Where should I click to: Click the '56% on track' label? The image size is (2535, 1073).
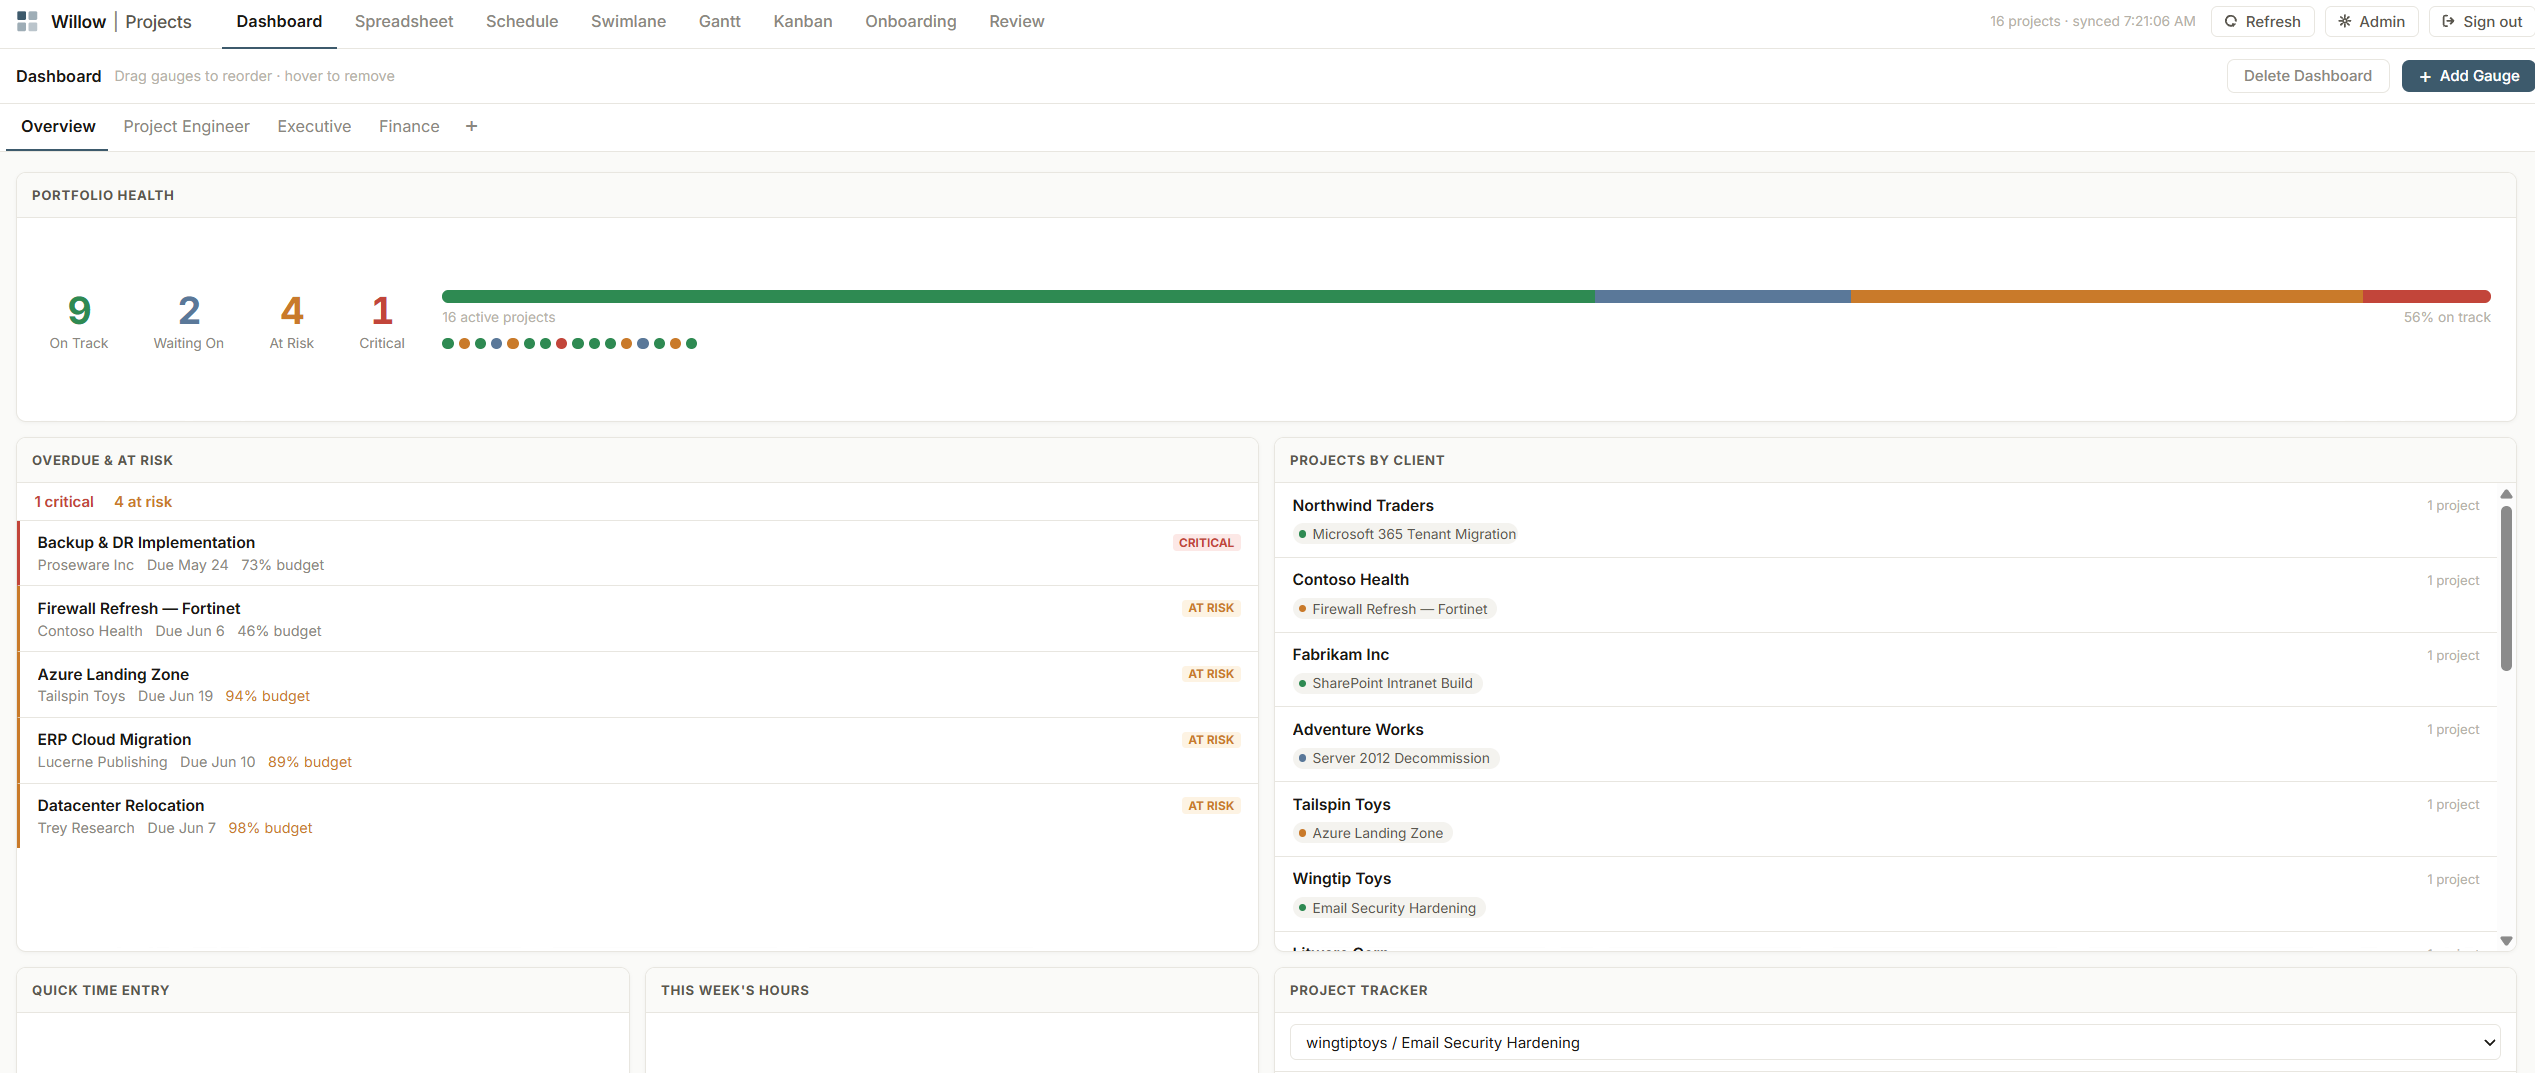(2447, 317)
